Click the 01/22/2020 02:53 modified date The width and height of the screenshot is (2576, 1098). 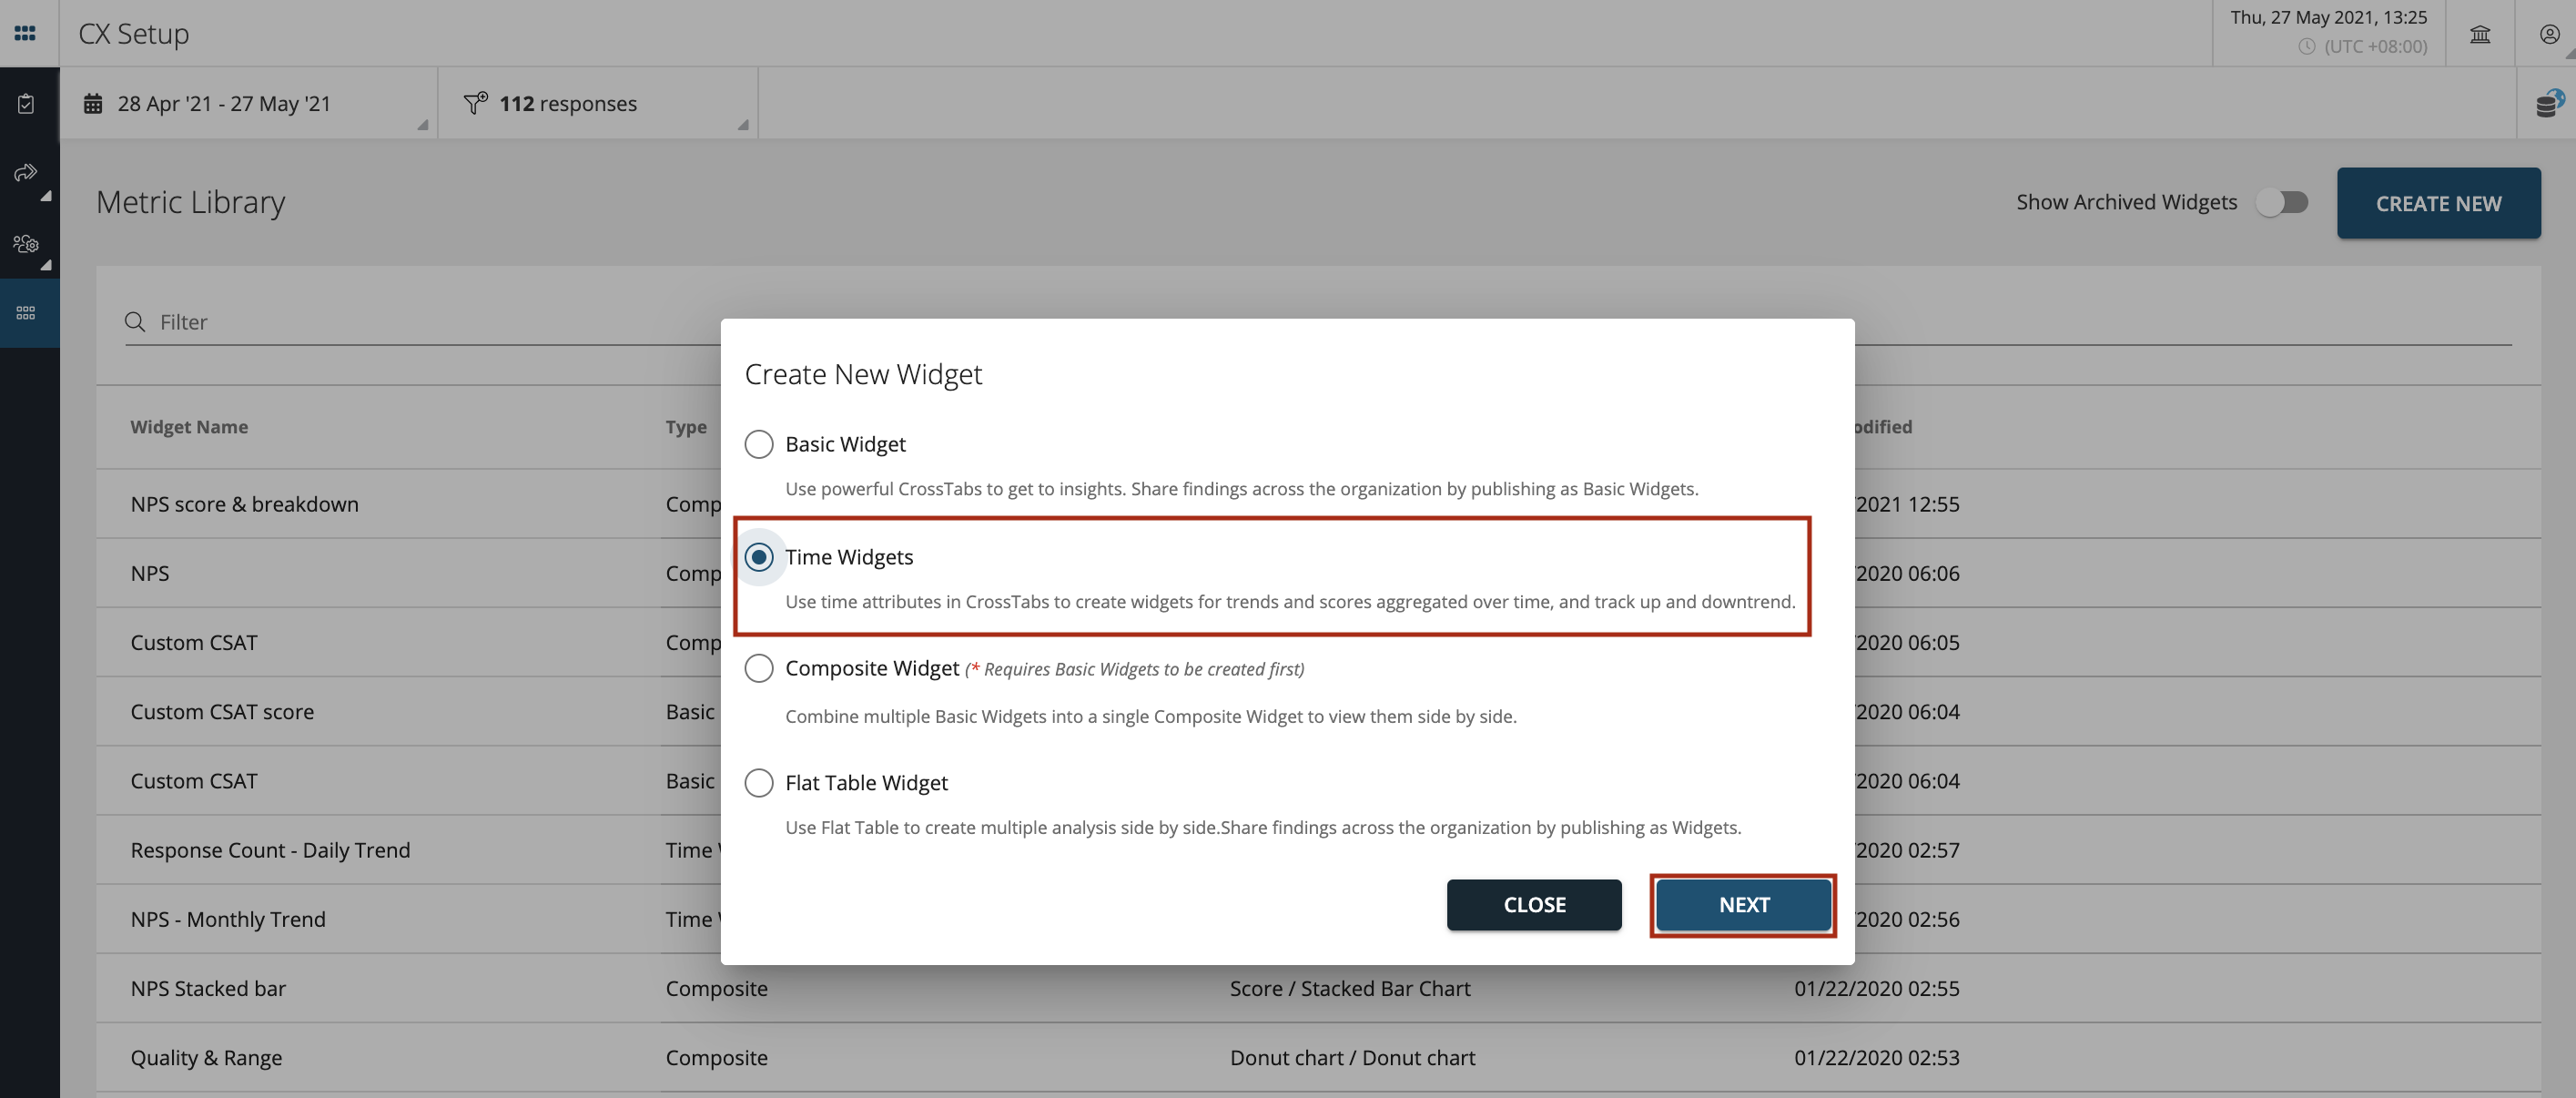1876,1056
